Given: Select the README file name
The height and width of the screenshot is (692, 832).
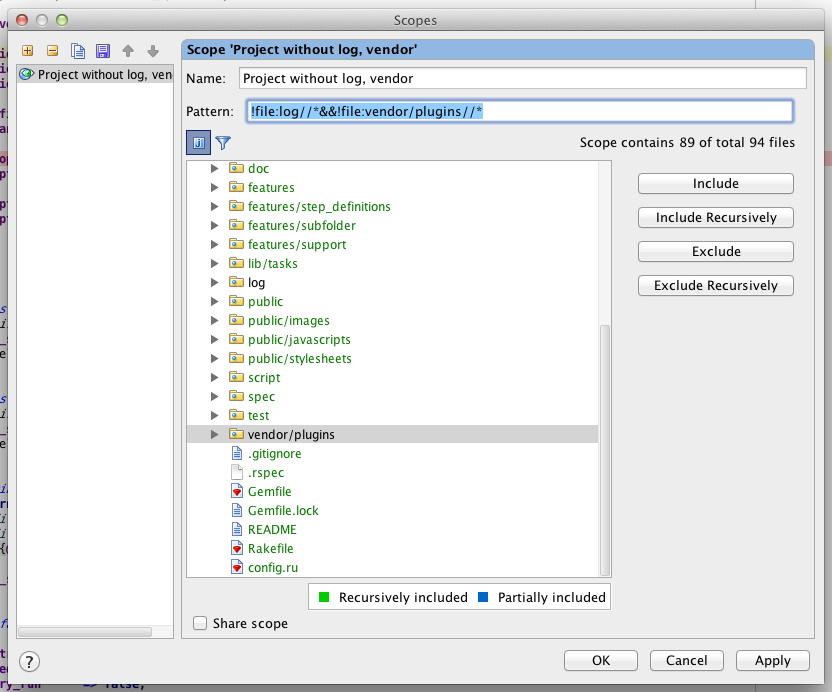Looking at the screenshot, I should pos(272,530).
